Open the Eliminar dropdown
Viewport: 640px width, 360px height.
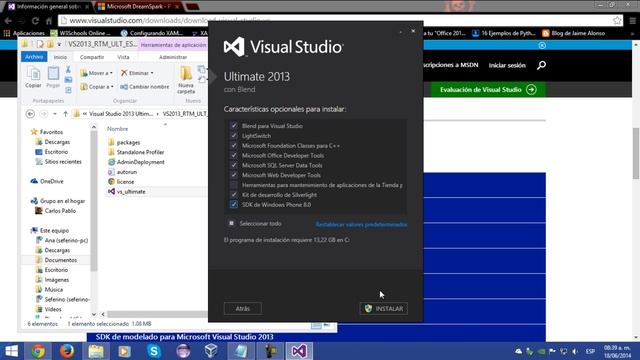coord(137,73)
